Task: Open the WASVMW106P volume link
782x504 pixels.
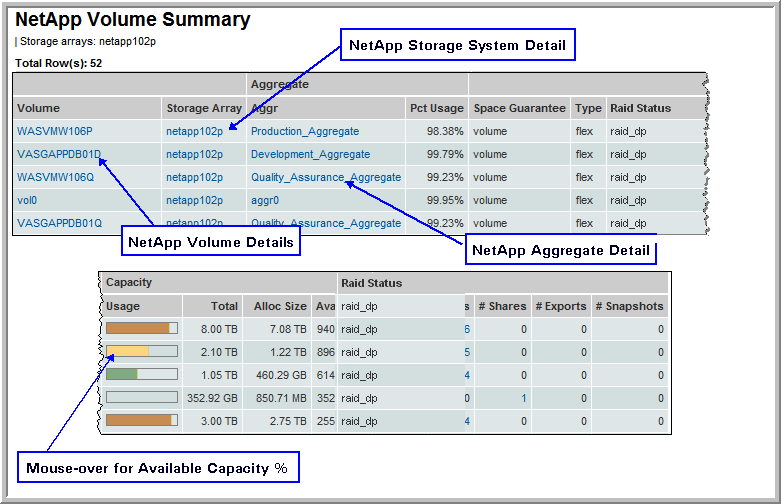Action: [55, 131]
